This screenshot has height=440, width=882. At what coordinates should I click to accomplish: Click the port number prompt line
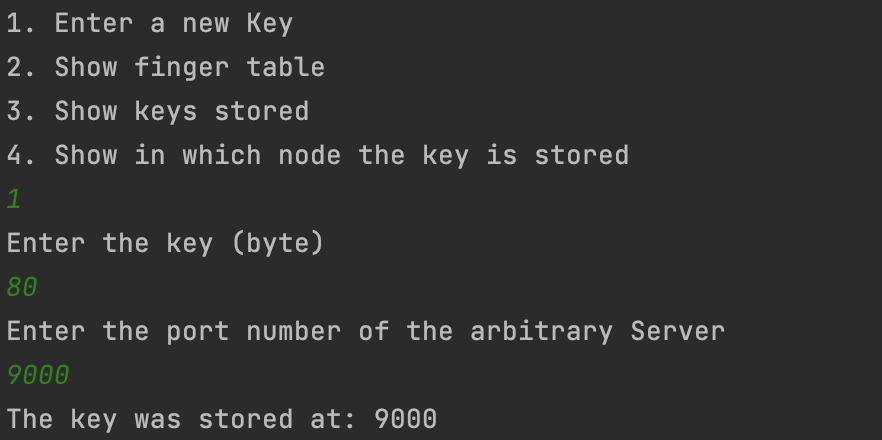pyautogui.click(x=366, y=331)
